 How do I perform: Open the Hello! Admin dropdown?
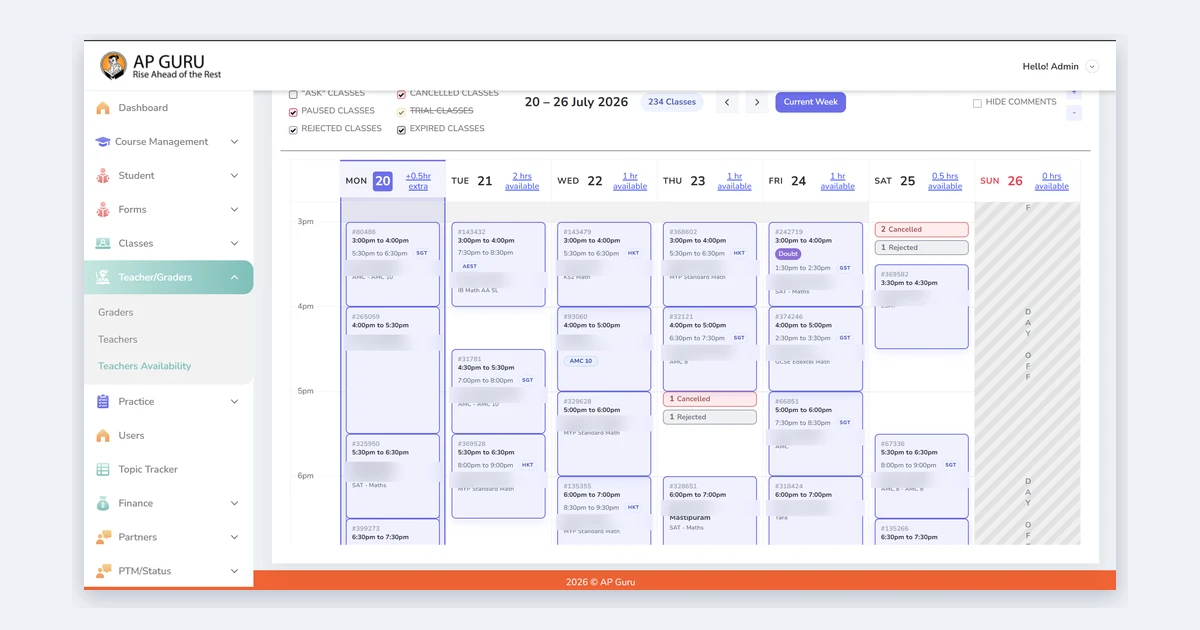pos(1092,67)
